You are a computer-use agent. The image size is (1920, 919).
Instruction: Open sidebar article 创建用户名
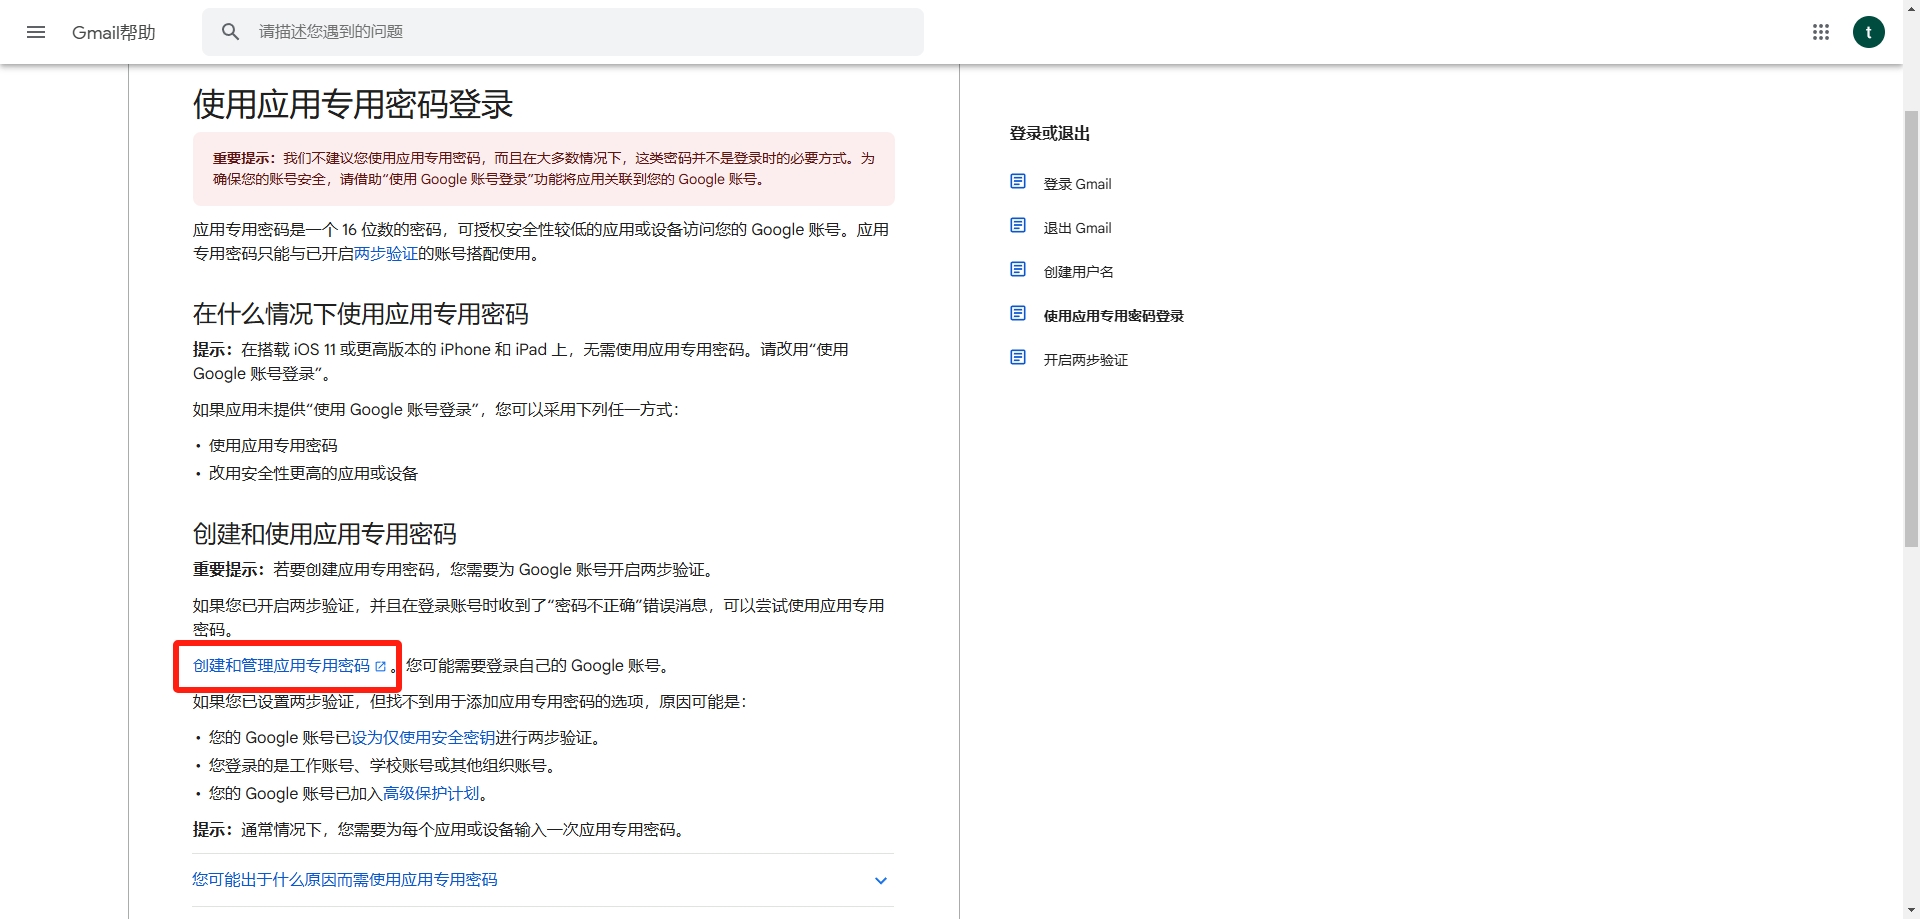[x=1079, y=272]
